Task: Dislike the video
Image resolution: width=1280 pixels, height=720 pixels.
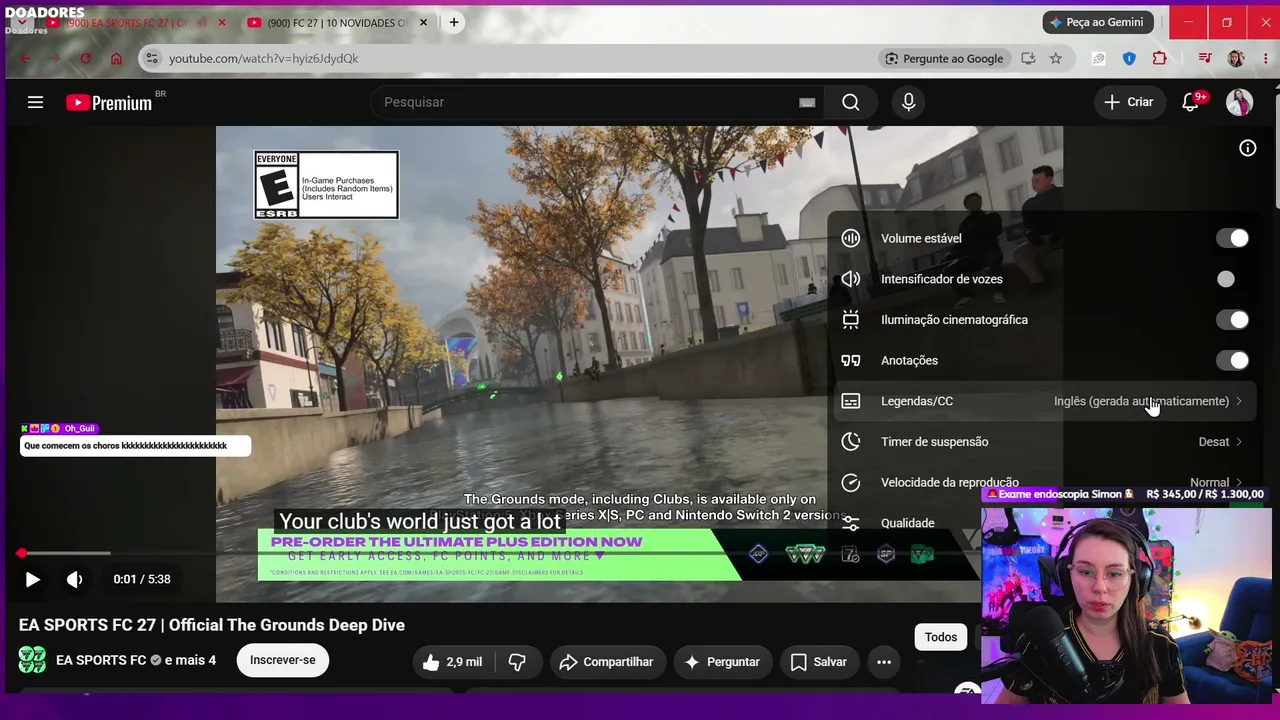Action: pos(517,662)
